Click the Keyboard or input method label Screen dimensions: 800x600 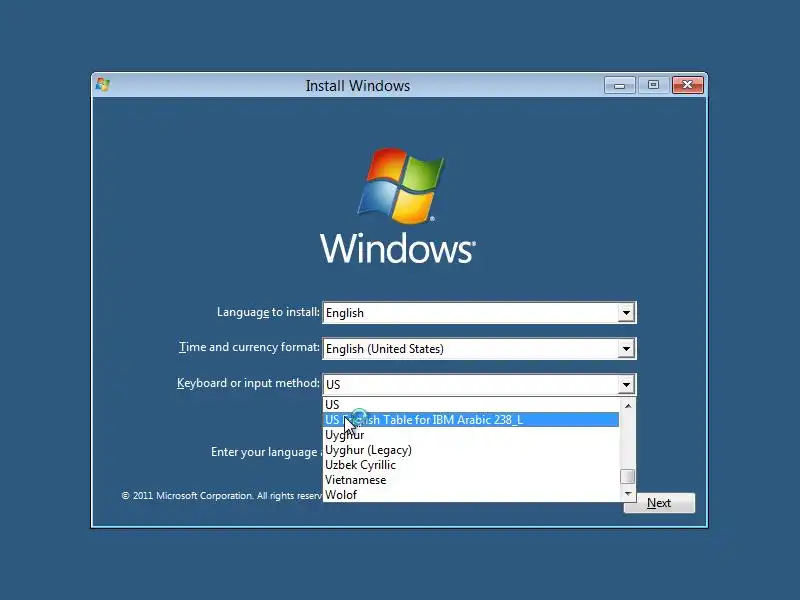point(248,383)
